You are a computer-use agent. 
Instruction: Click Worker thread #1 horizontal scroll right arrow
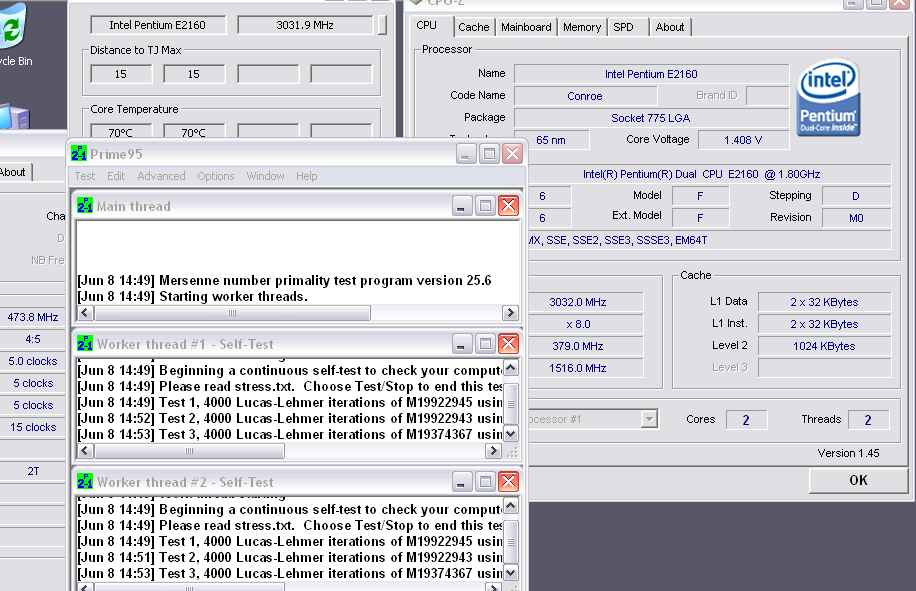point(494,450)
